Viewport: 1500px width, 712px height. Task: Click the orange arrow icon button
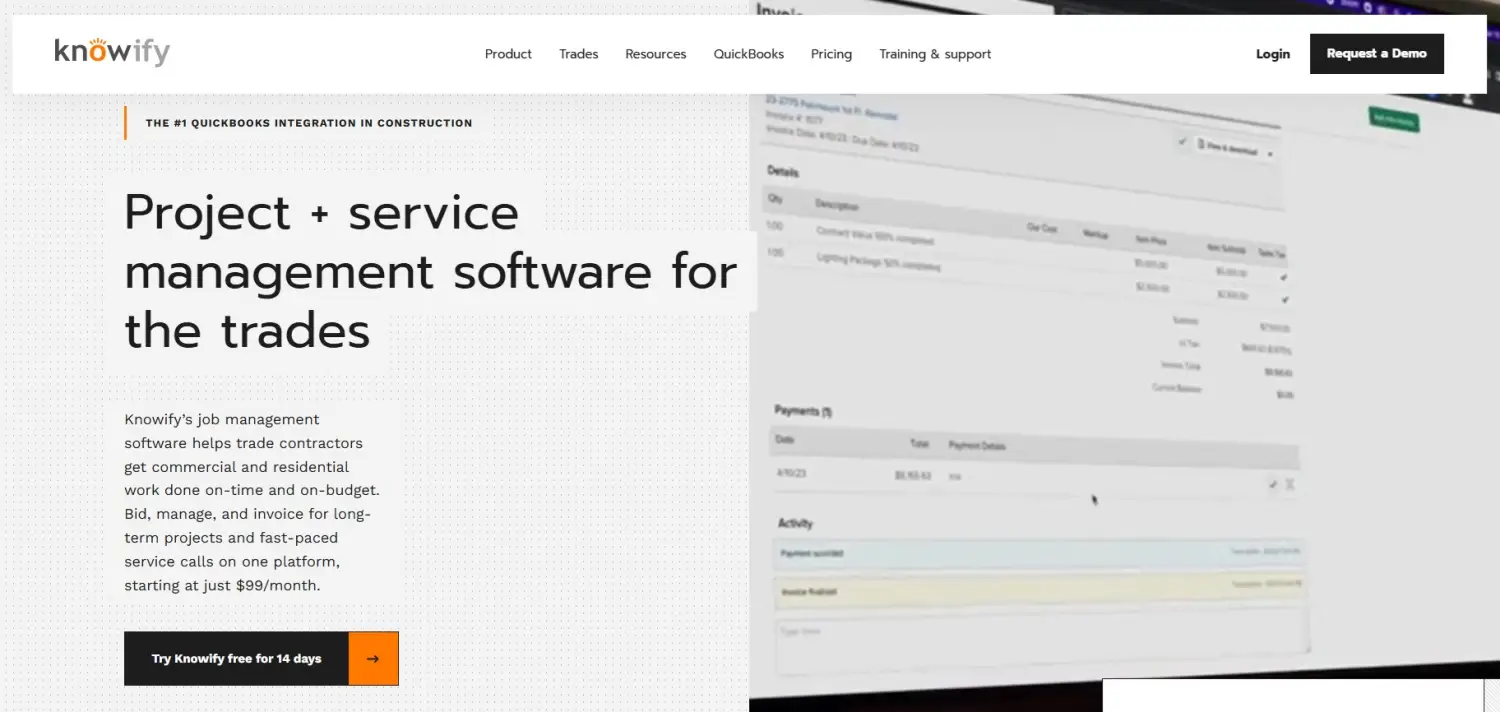click(373, 658)
